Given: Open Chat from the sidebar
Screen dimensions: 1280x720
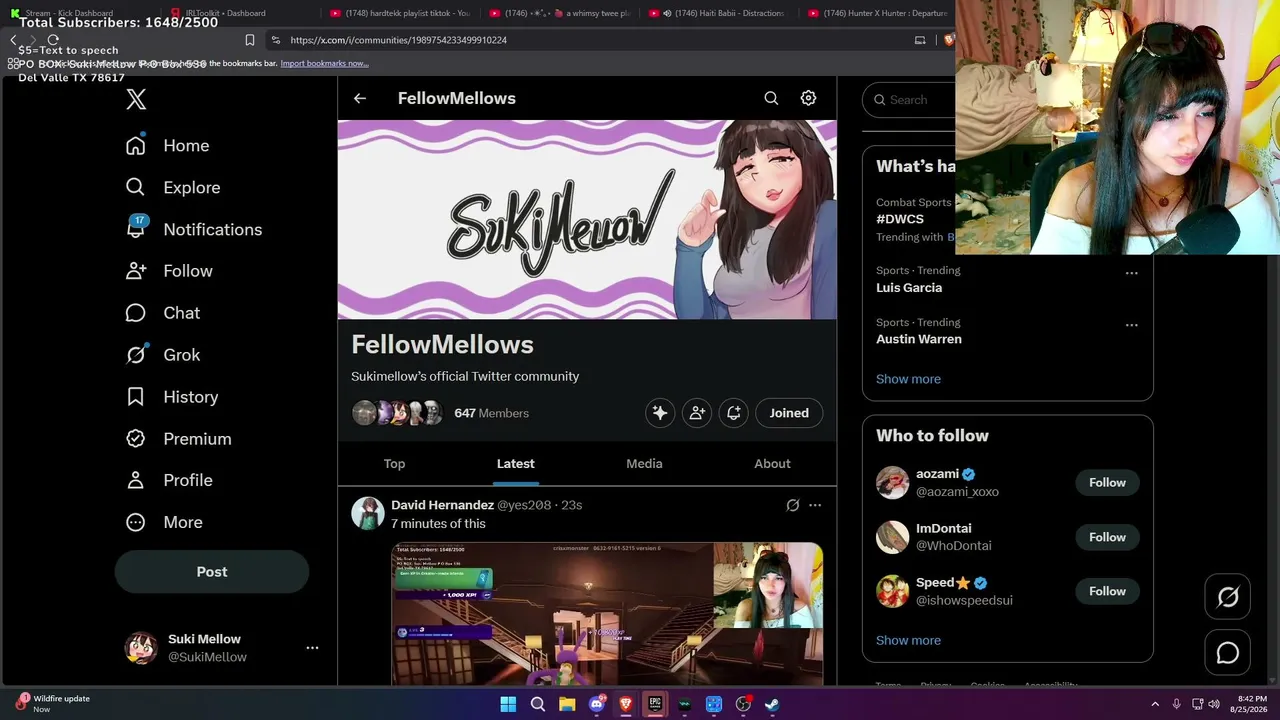Looking at the screenshot, I should [x=162, y=313].
